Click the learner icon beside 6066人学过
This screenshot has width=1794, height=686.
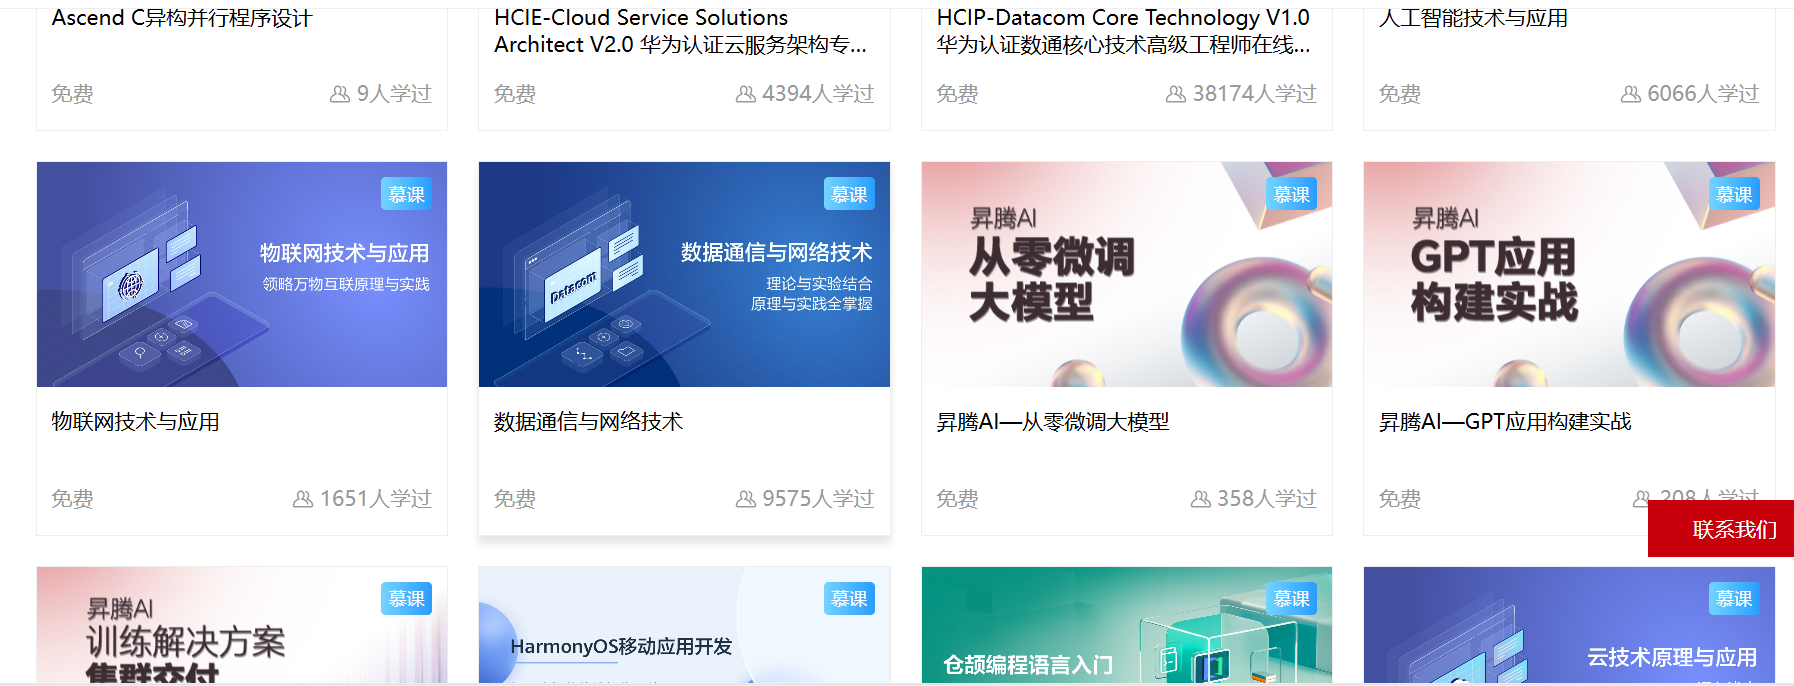coord(1631,94)
